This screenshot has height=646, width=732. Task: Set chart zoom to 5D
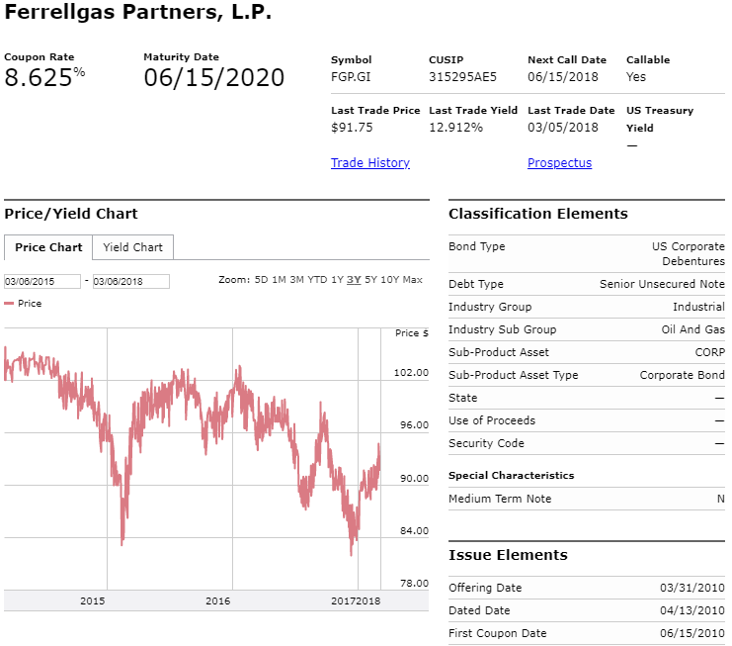(261, 280)
